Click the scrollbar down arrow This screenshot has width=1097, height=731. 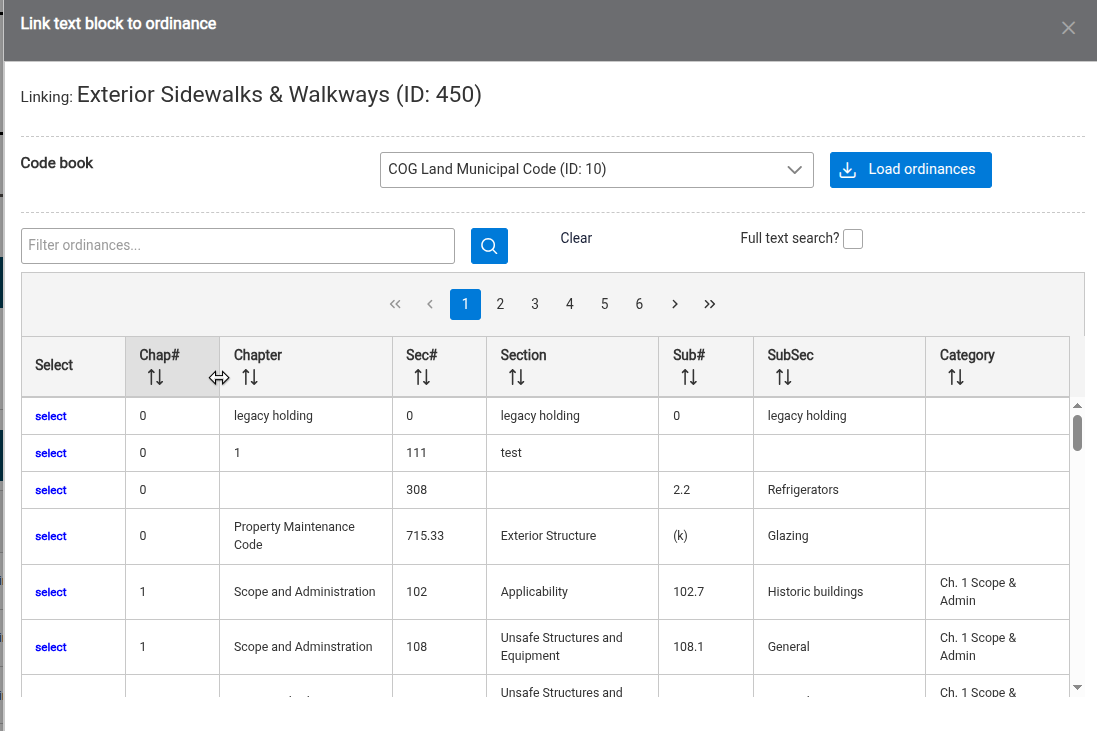point(1077,688)
